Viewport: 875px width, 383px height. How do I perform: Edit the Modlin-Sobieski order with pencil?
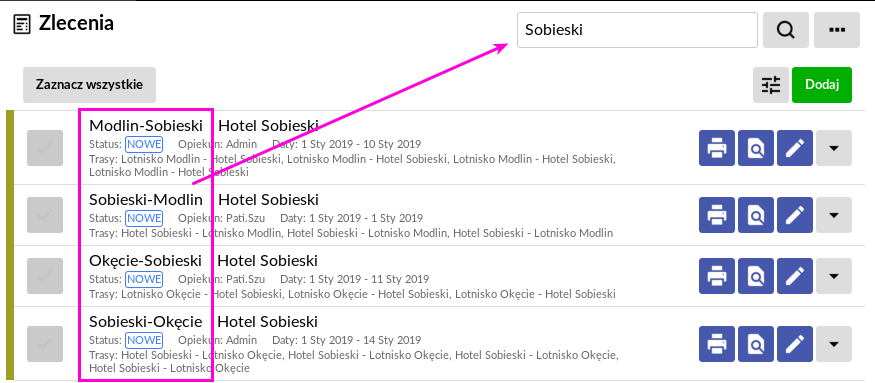pos(795,148)
